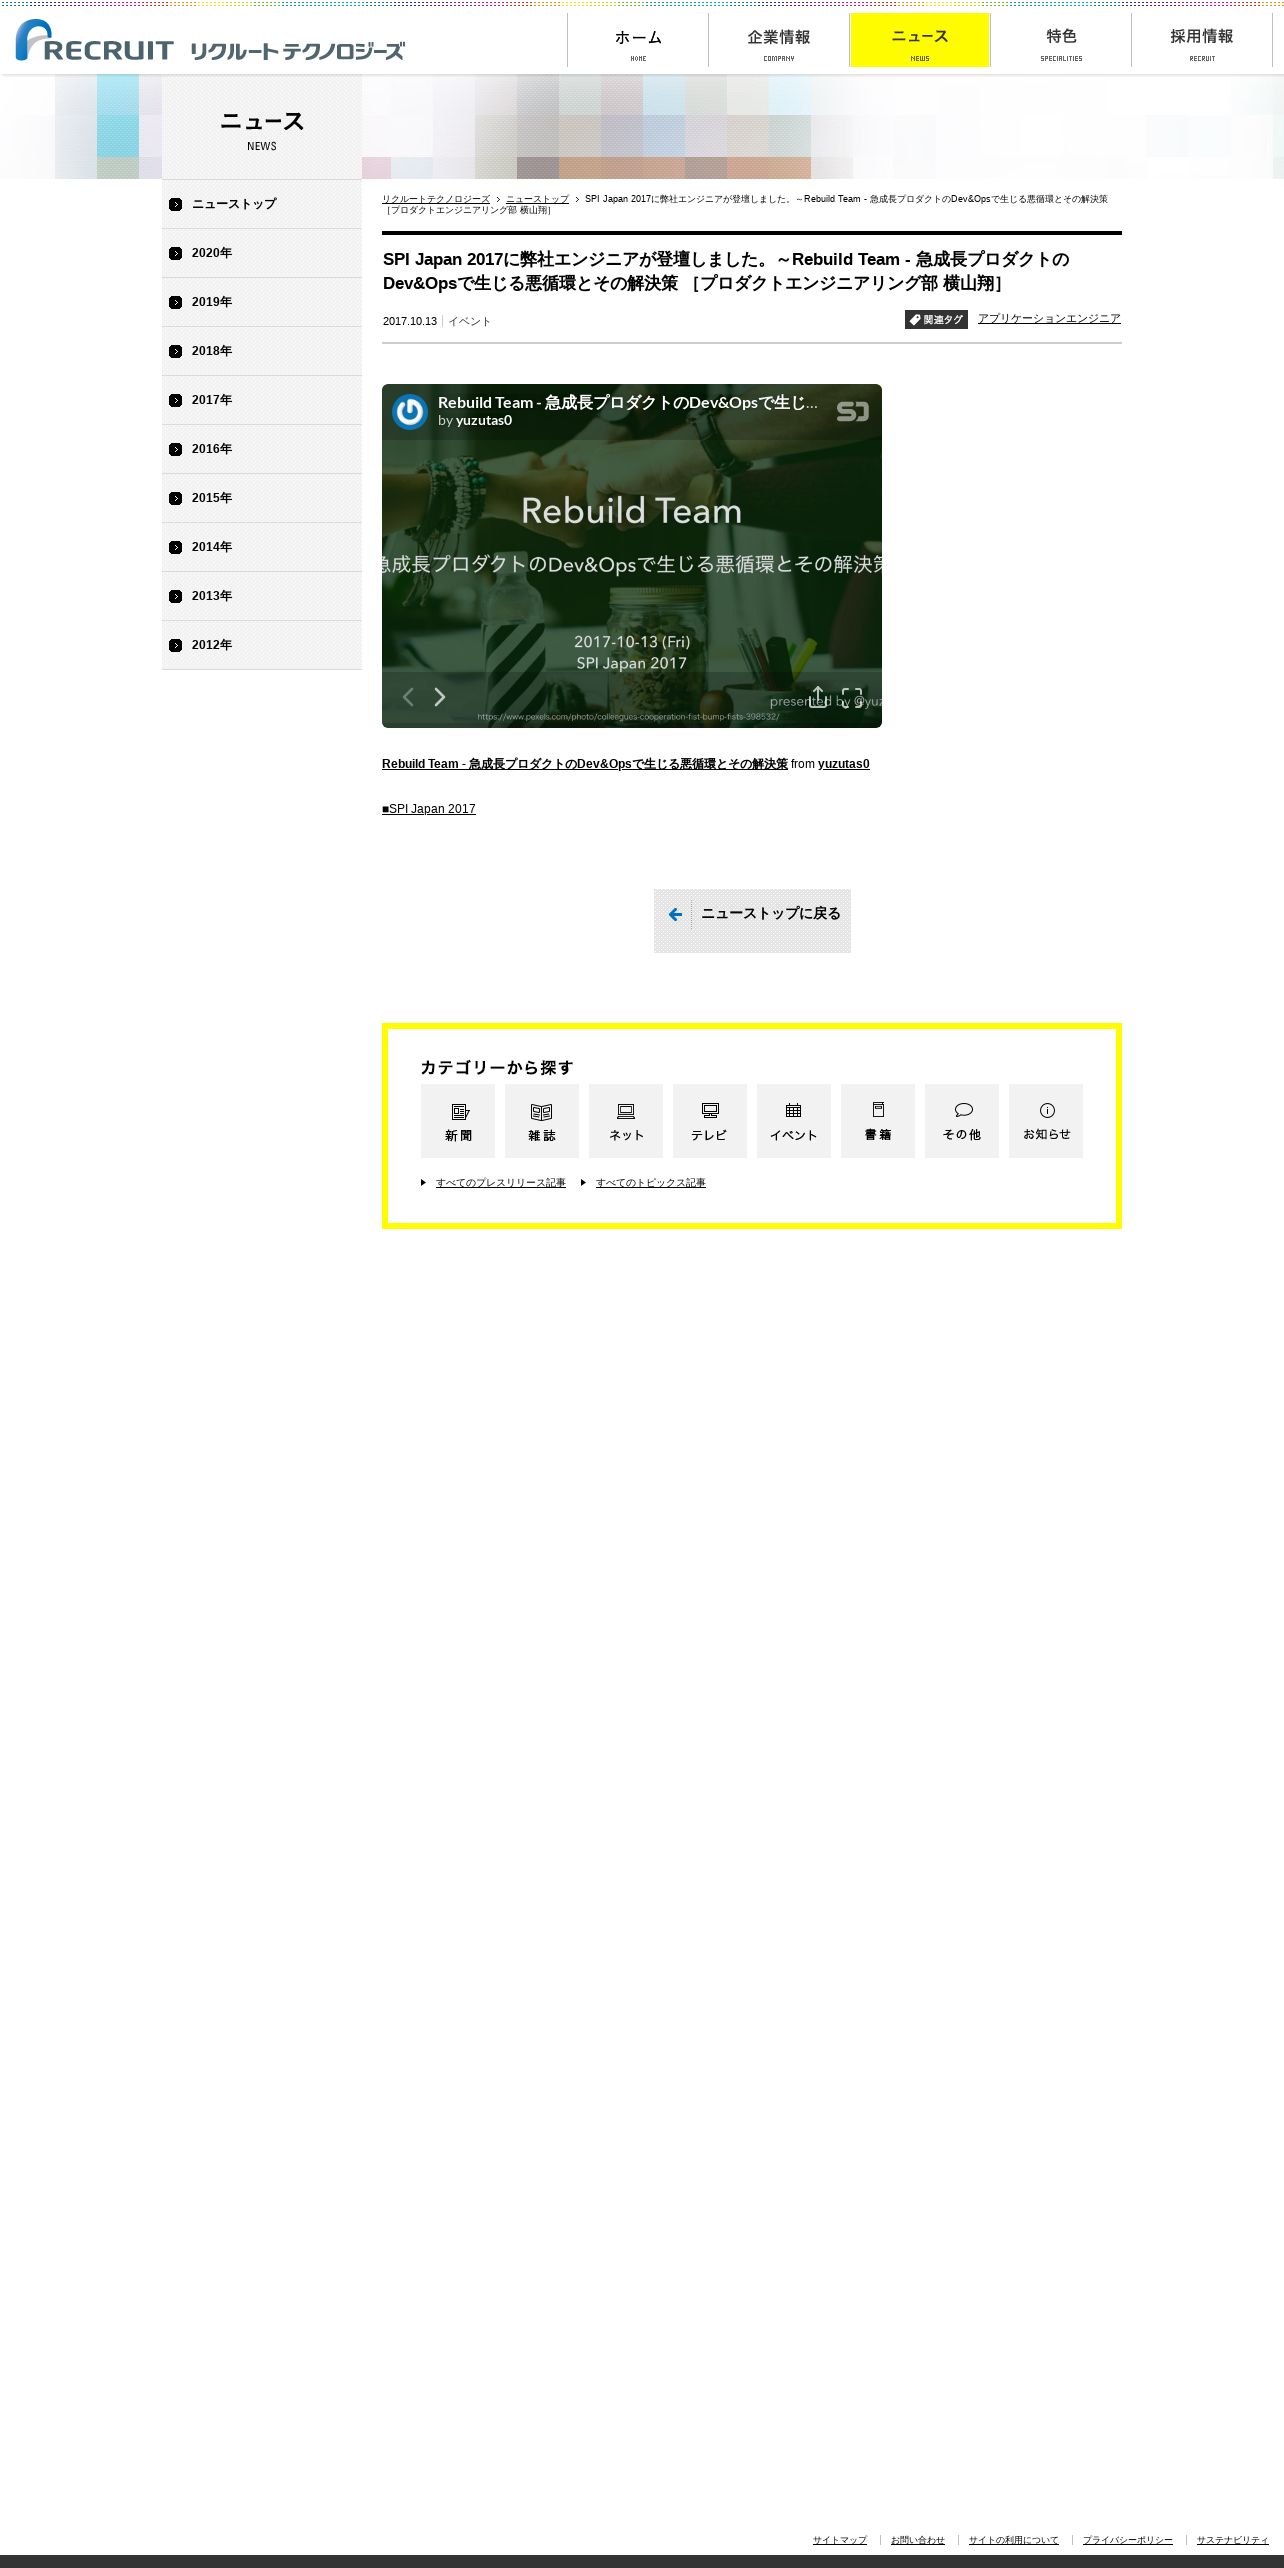This screenshot has width=1284, height=2568.
Task: Open 2018年 news archive
Action: [x=262, y=351]
